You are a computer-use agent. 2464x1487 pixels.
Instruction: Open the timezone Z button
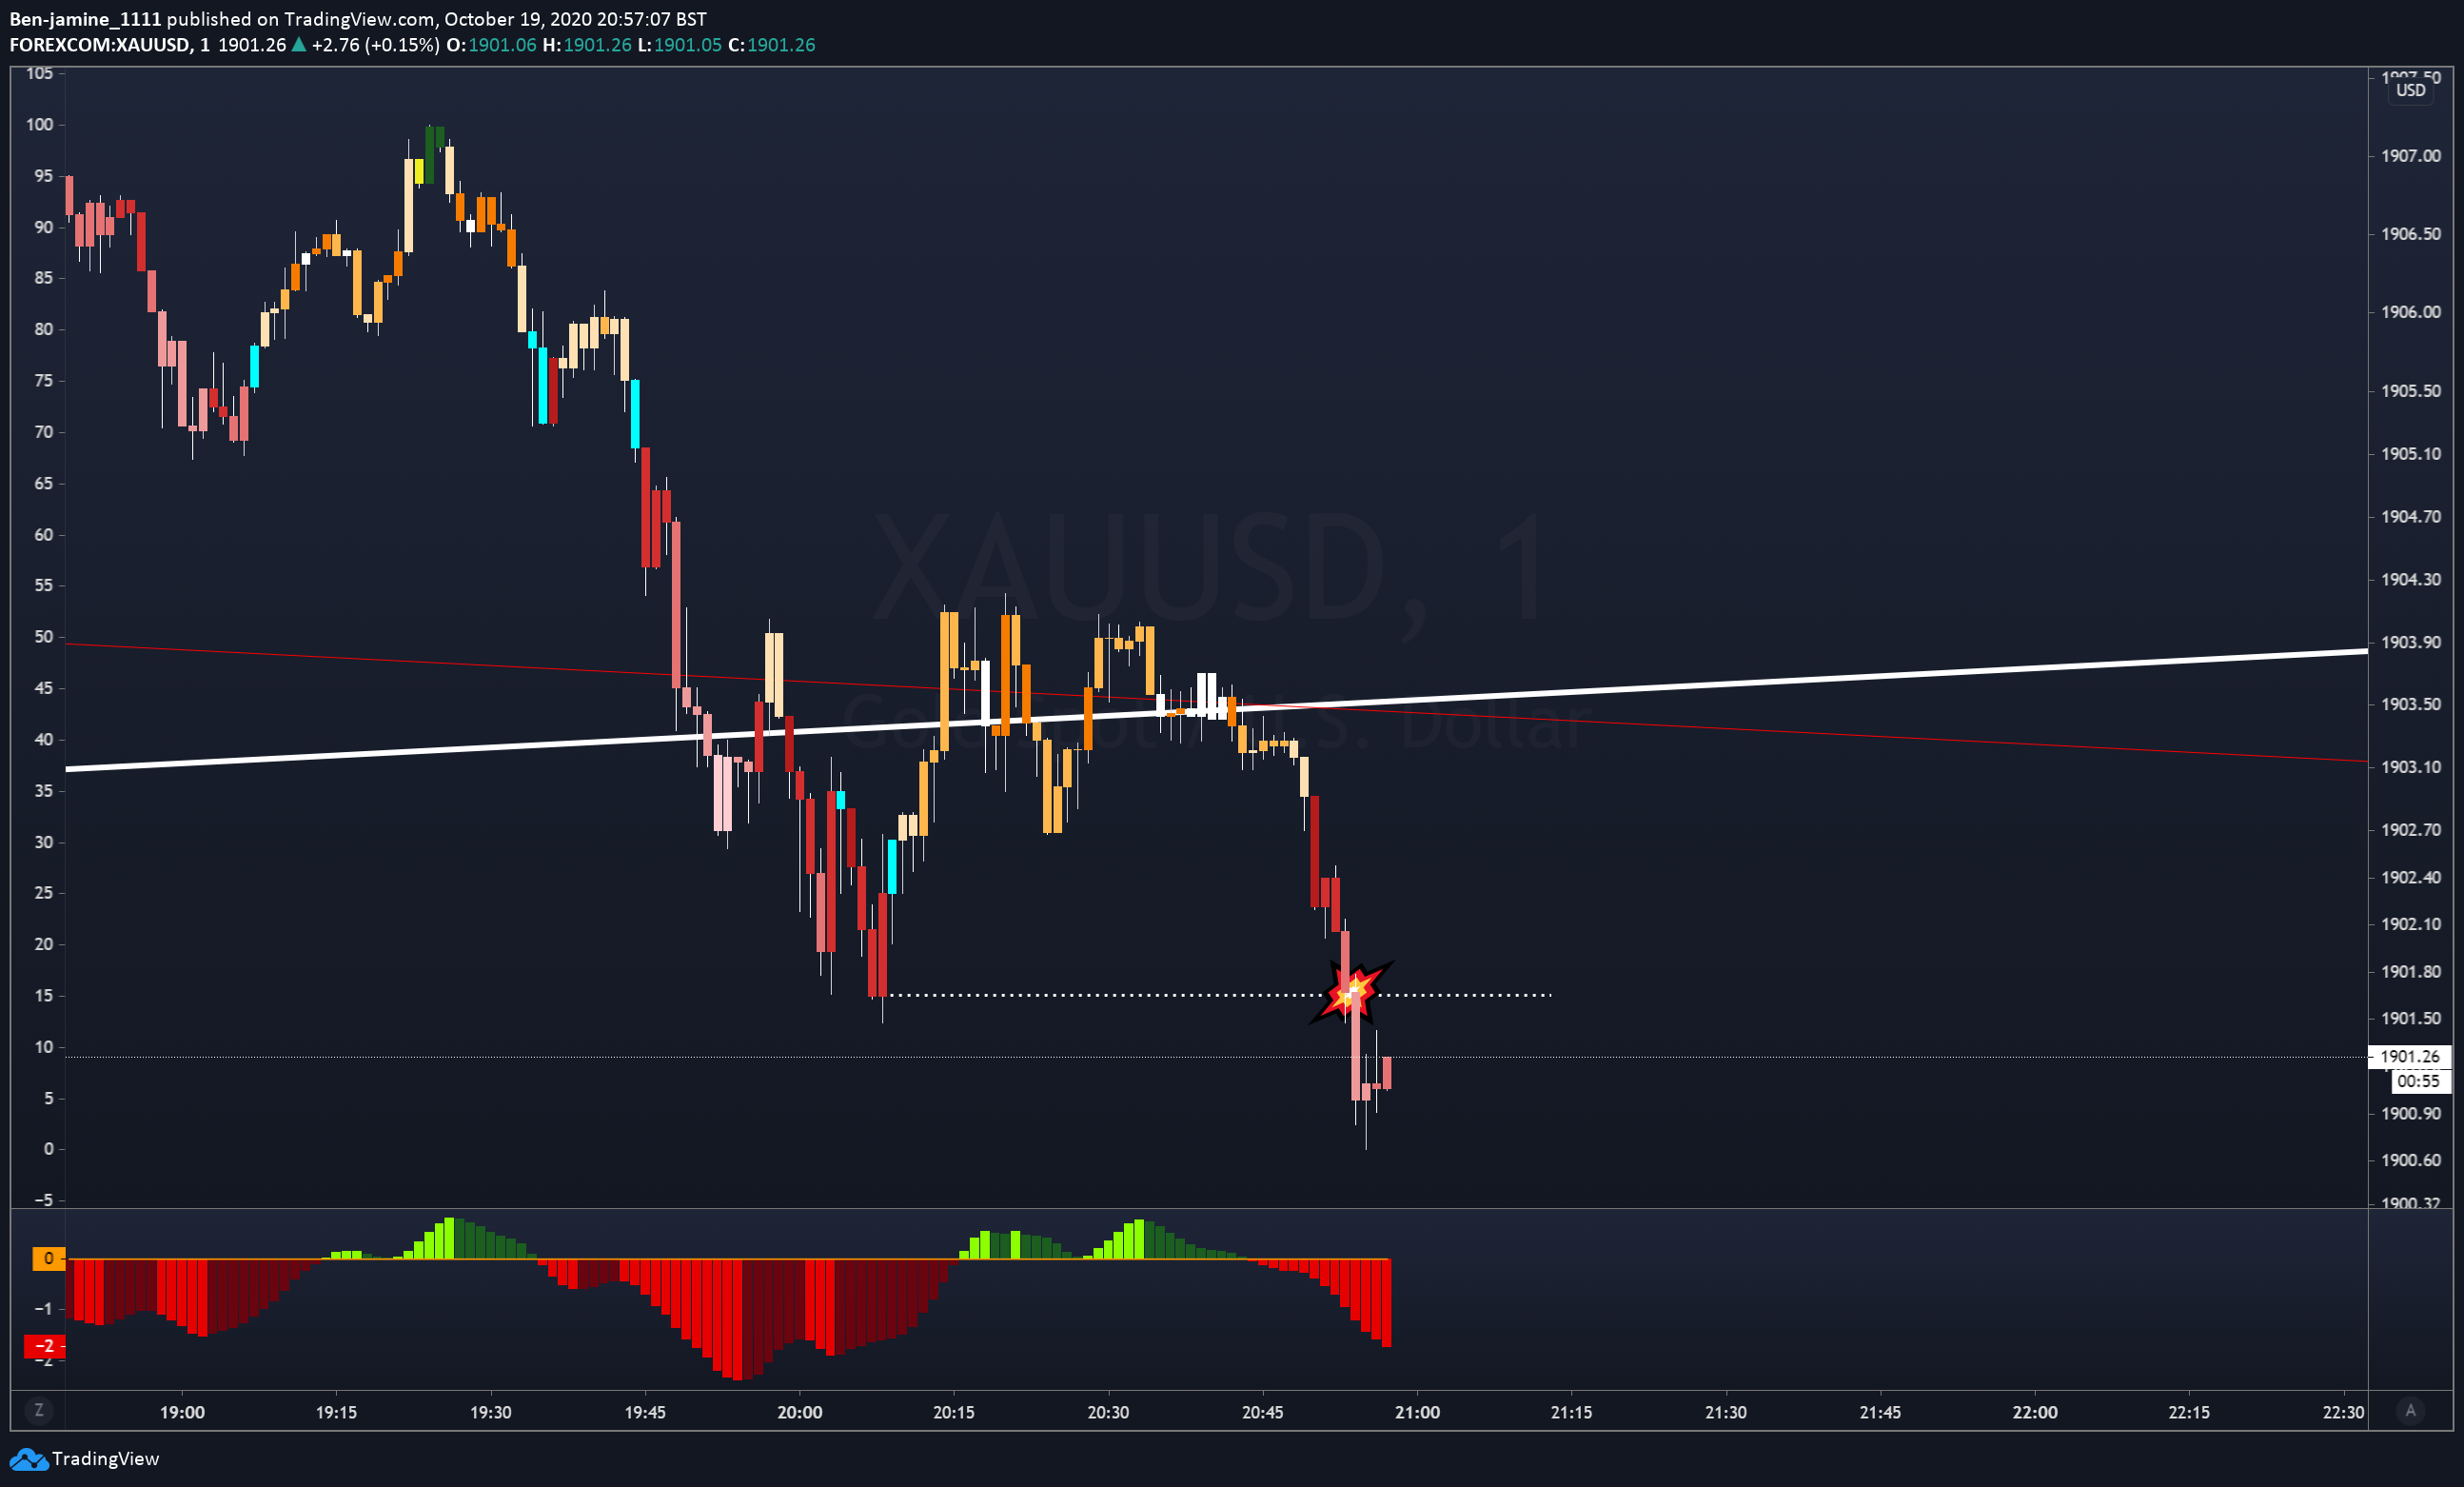pos(39,1411)
